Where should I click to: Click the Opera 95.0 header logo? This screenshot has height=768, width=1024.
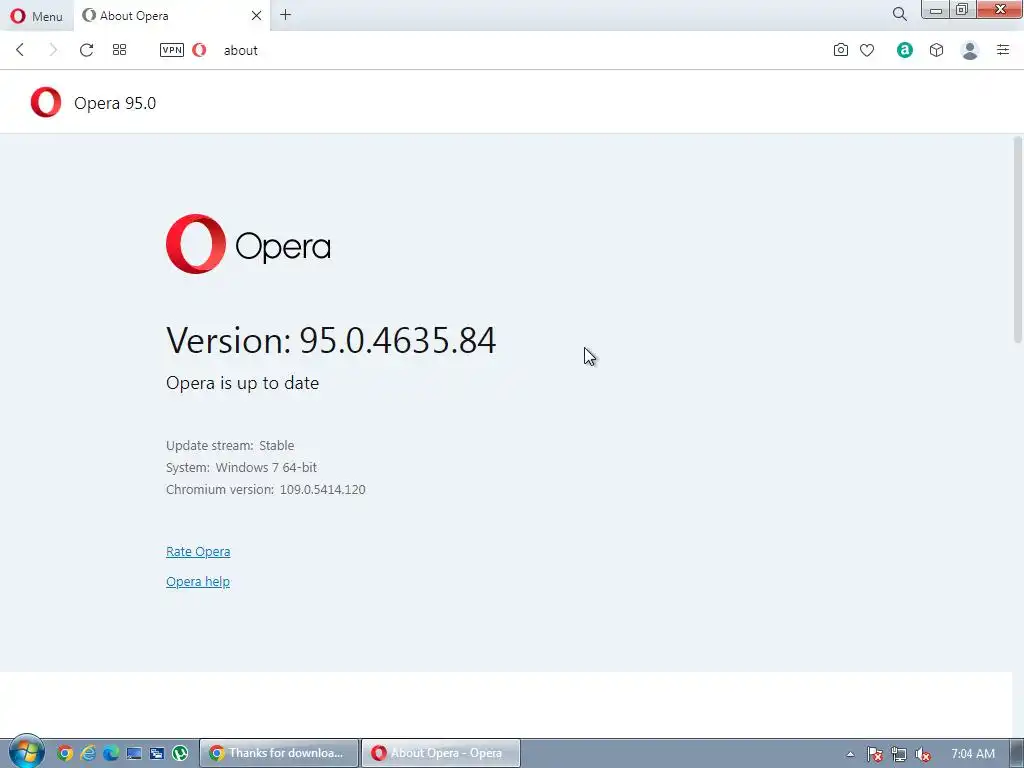click(x=46, y=103)
